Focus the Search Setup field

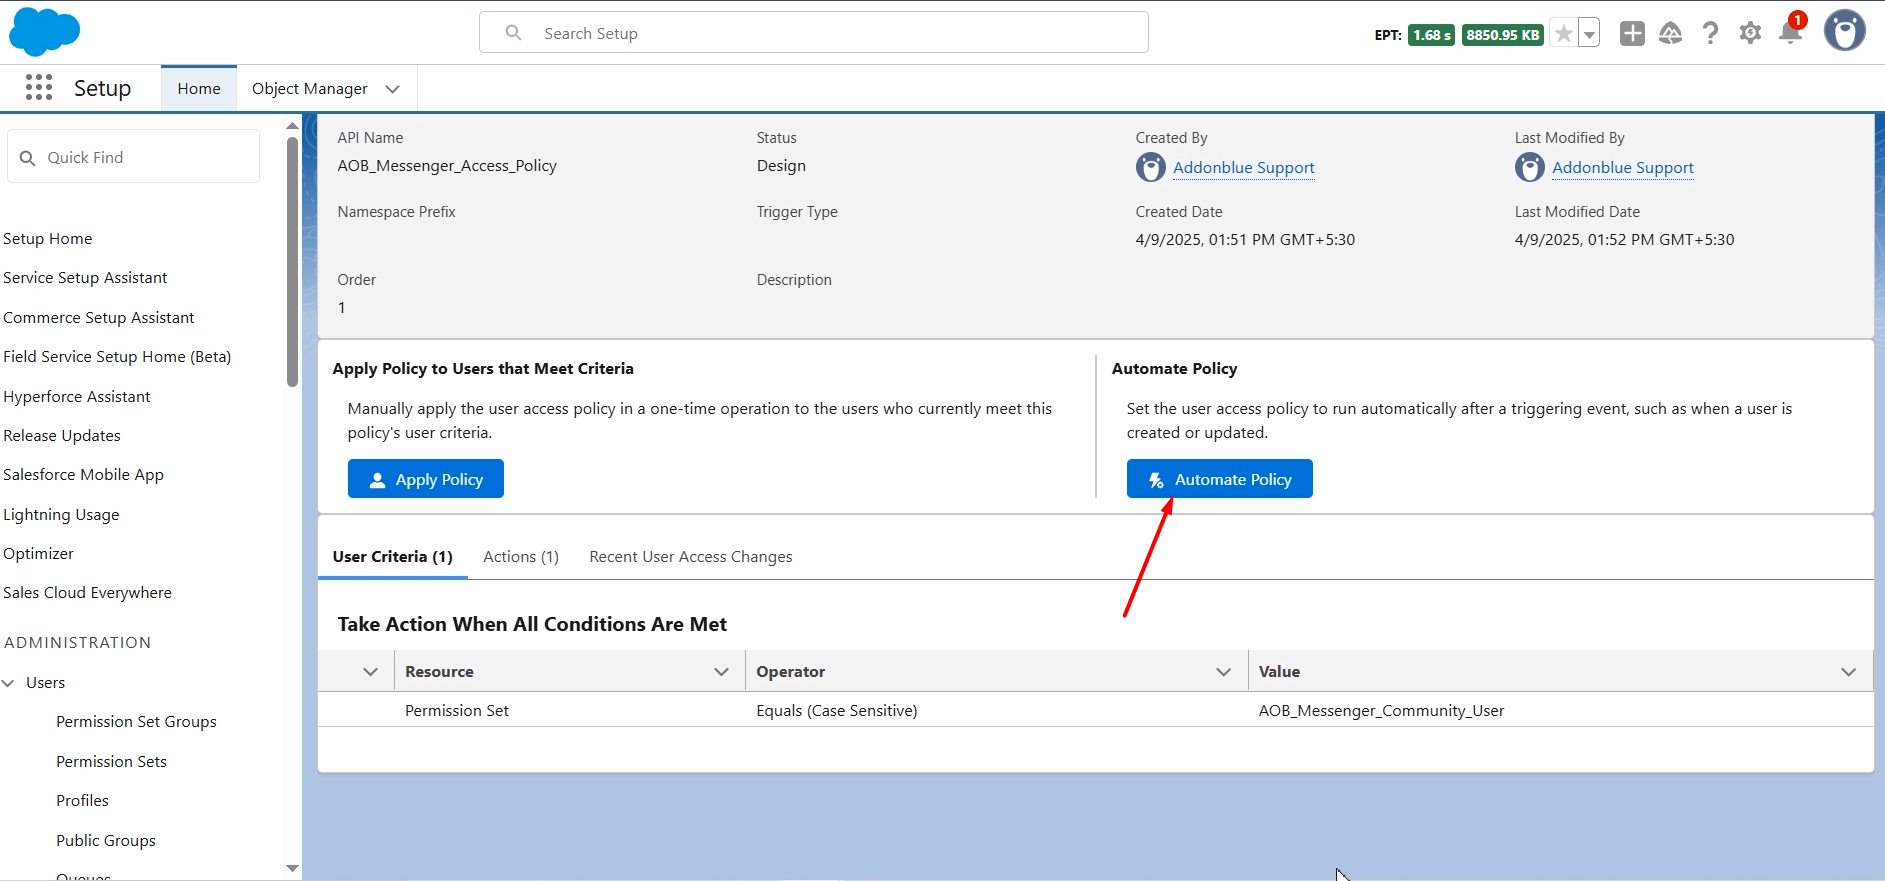(814, 33)
